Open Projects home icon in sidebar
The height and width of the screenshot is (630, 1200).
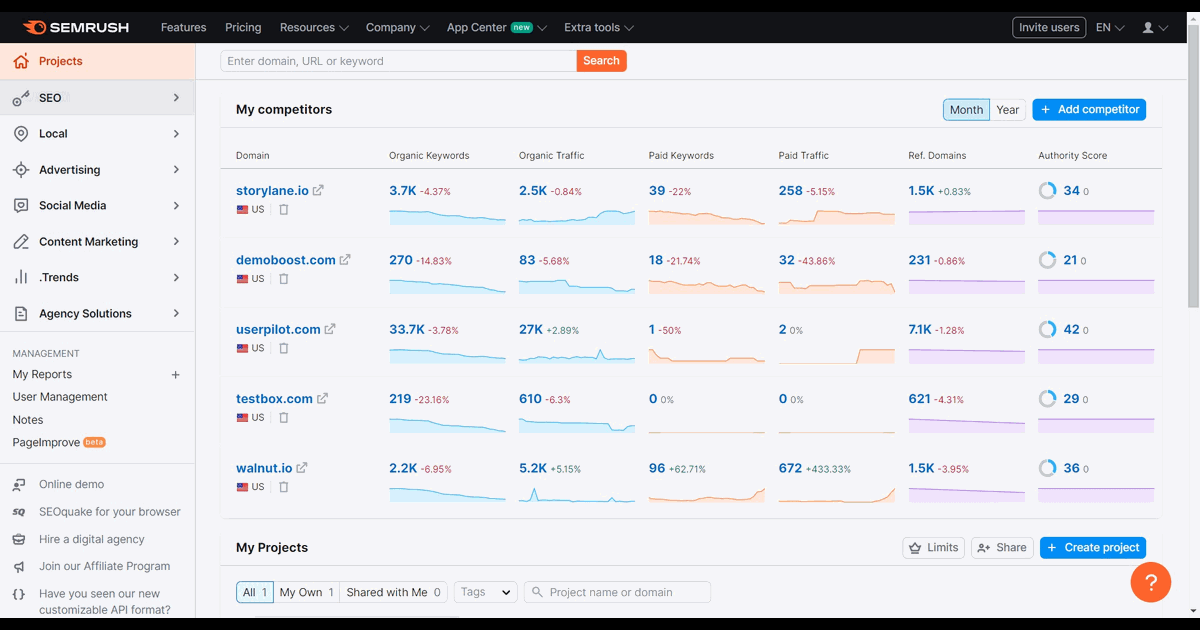21,61
